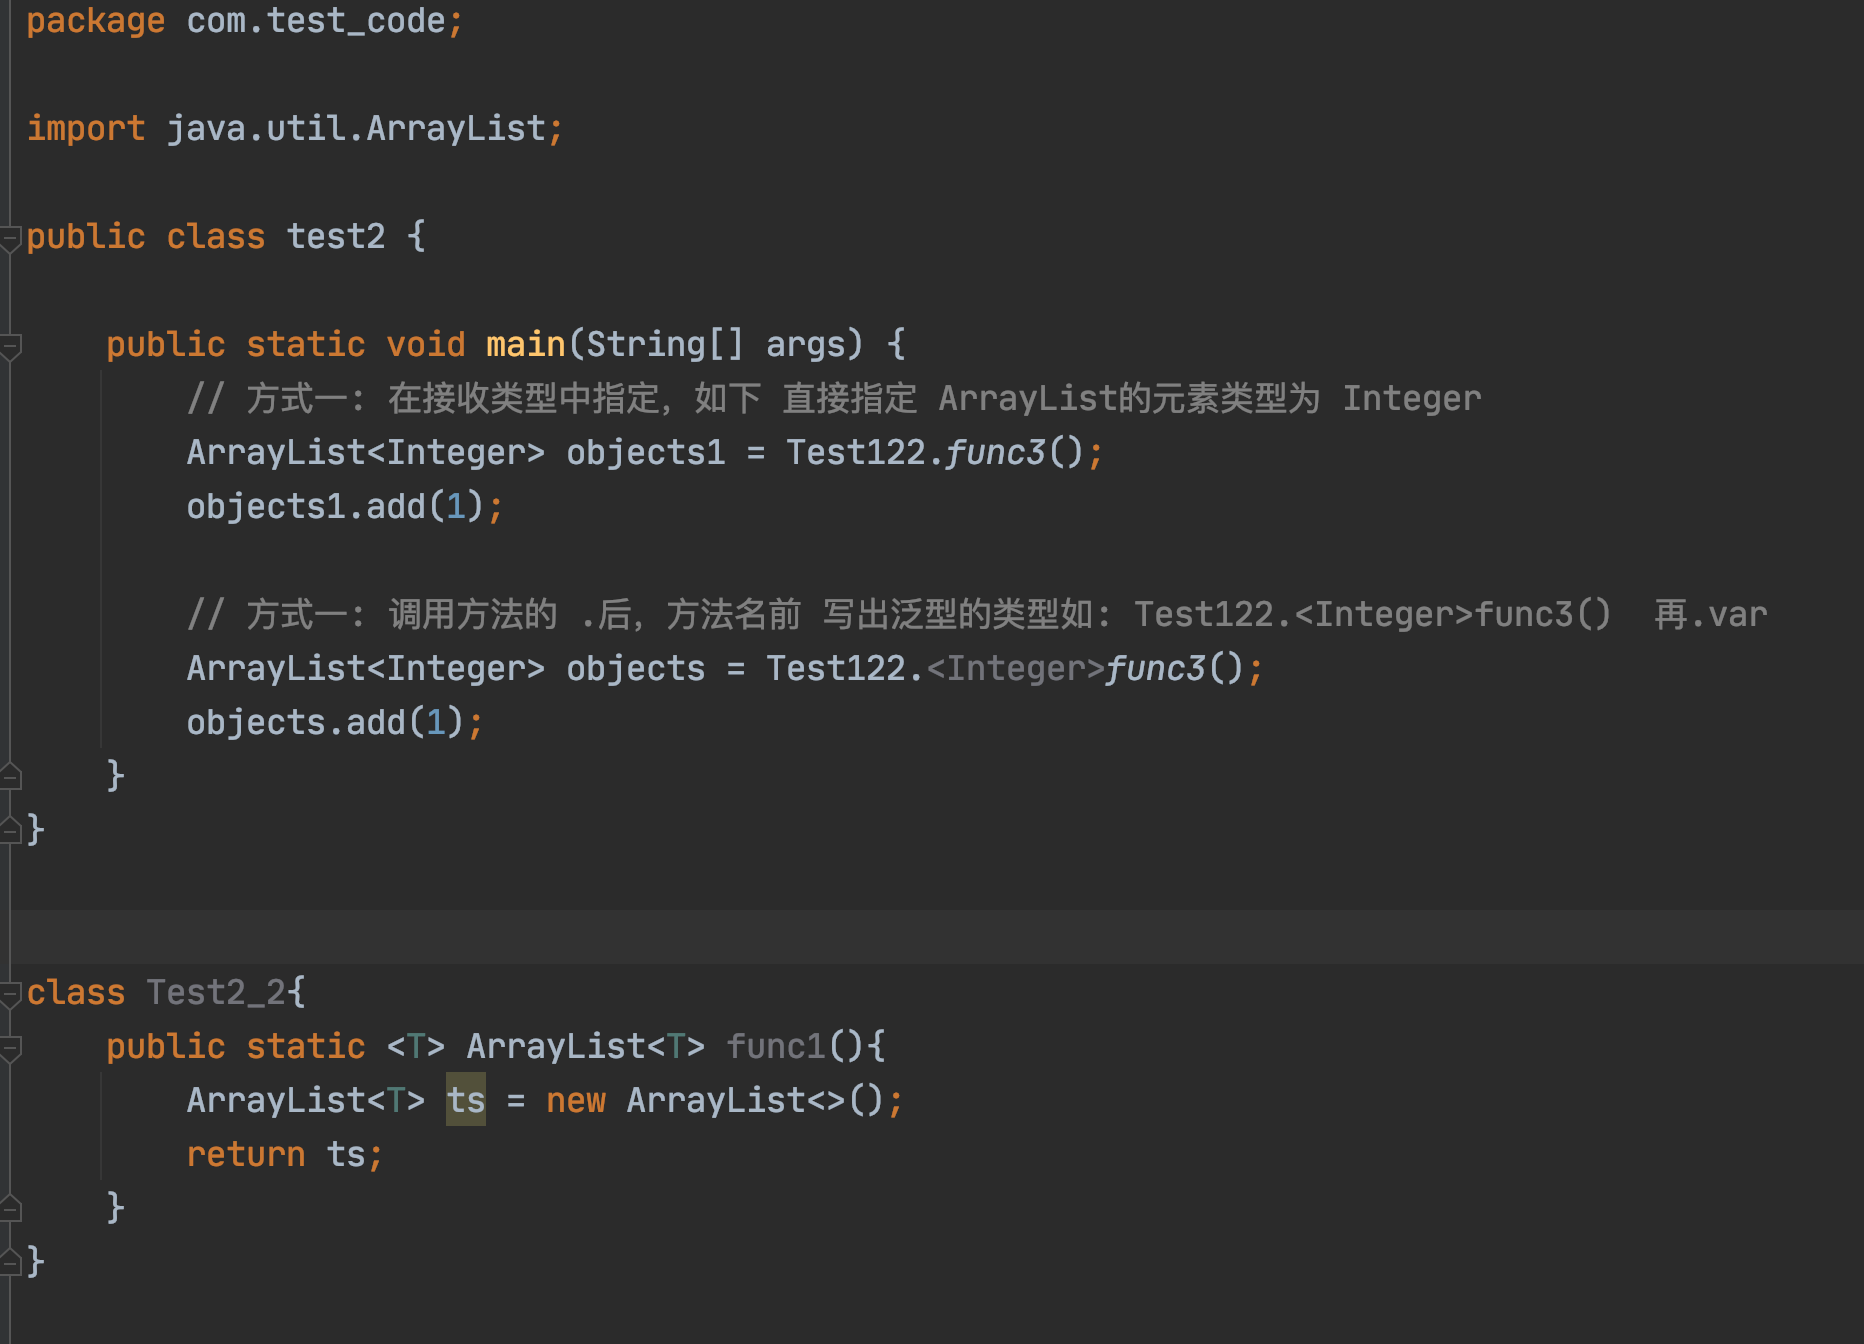Click java.util.ArrayList import path
Image resolution: width=1864 pixels, height=1344 pixels.
356,128
